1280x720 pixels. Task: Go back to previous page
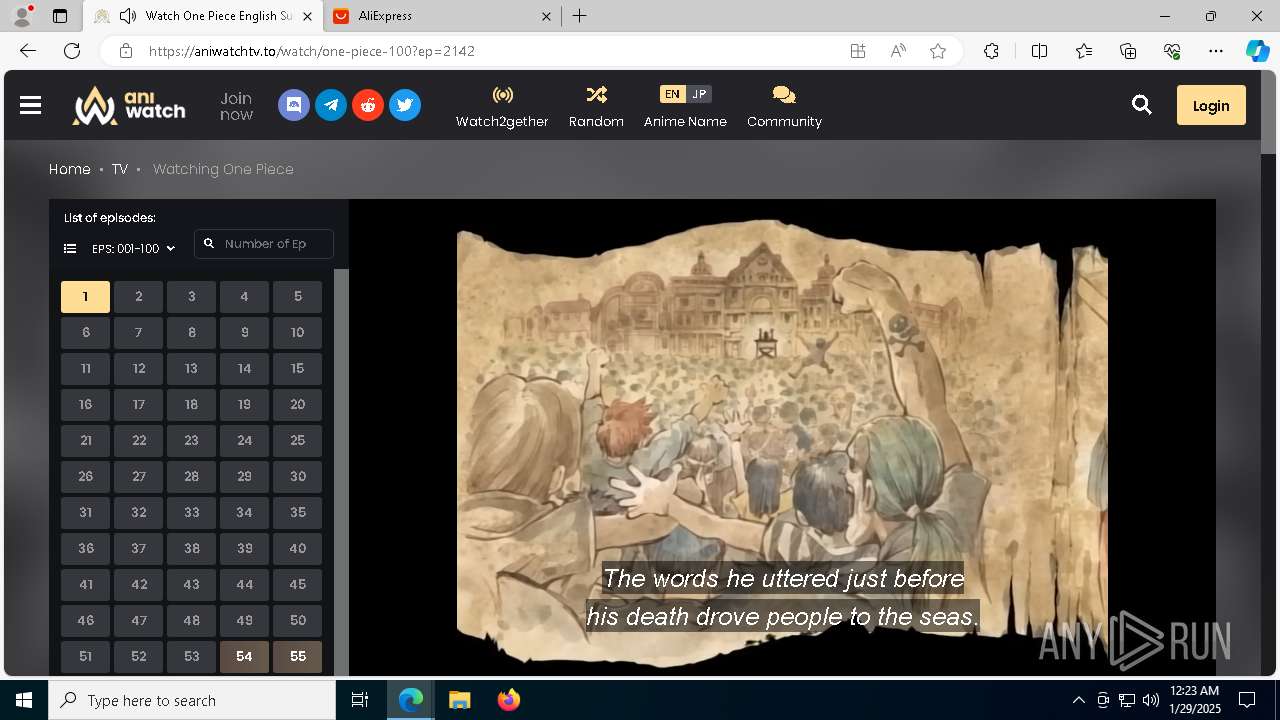coord(28,51)
